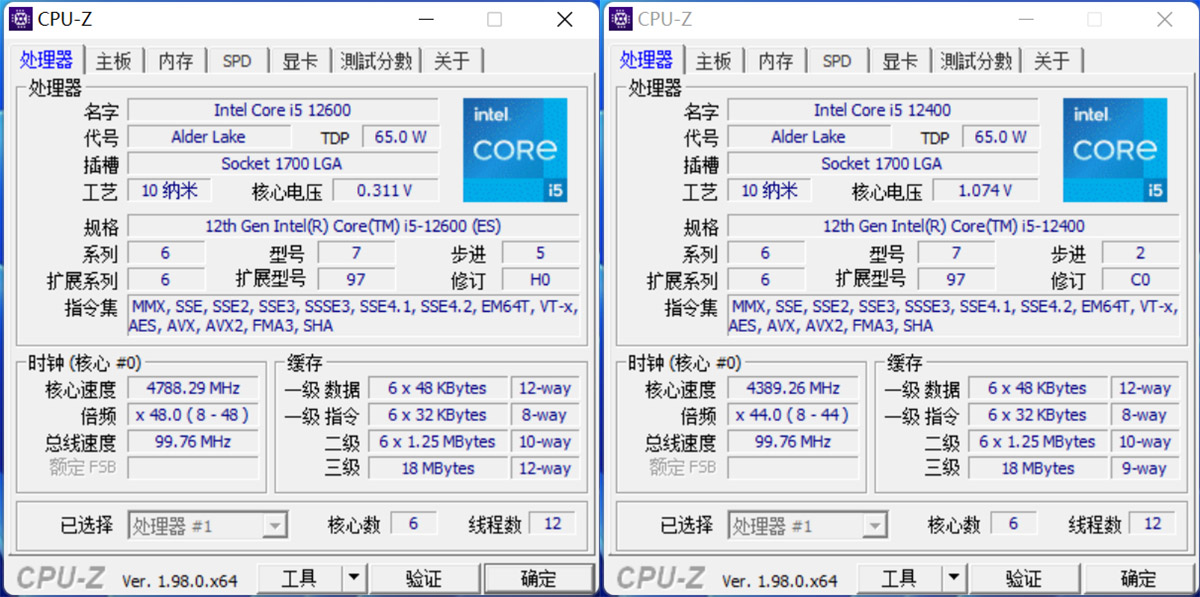Minimize the left CPU-Z window
The height and width of the screenshot is (597, 1200).
click(x=427, y=19)
